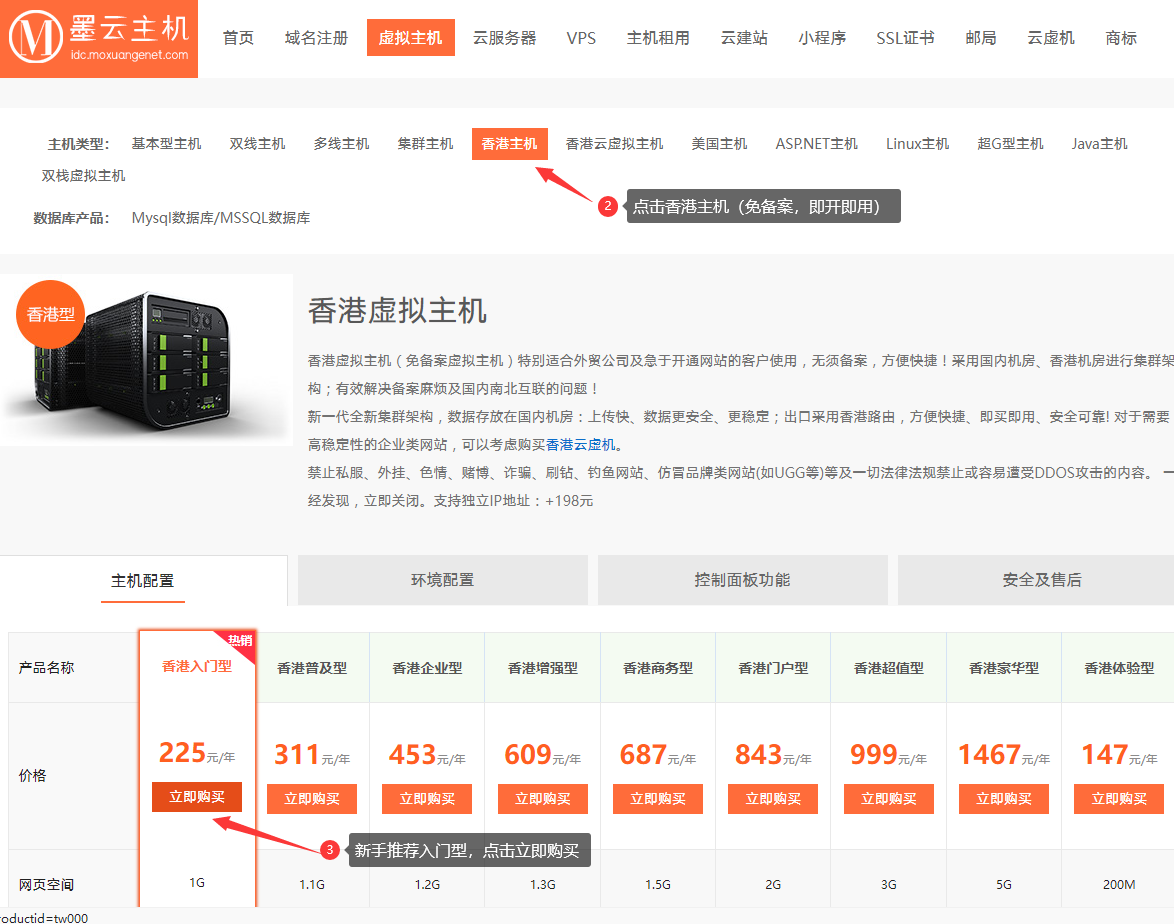
Task: Open 邮局 nav item
Action: point(981,38)
